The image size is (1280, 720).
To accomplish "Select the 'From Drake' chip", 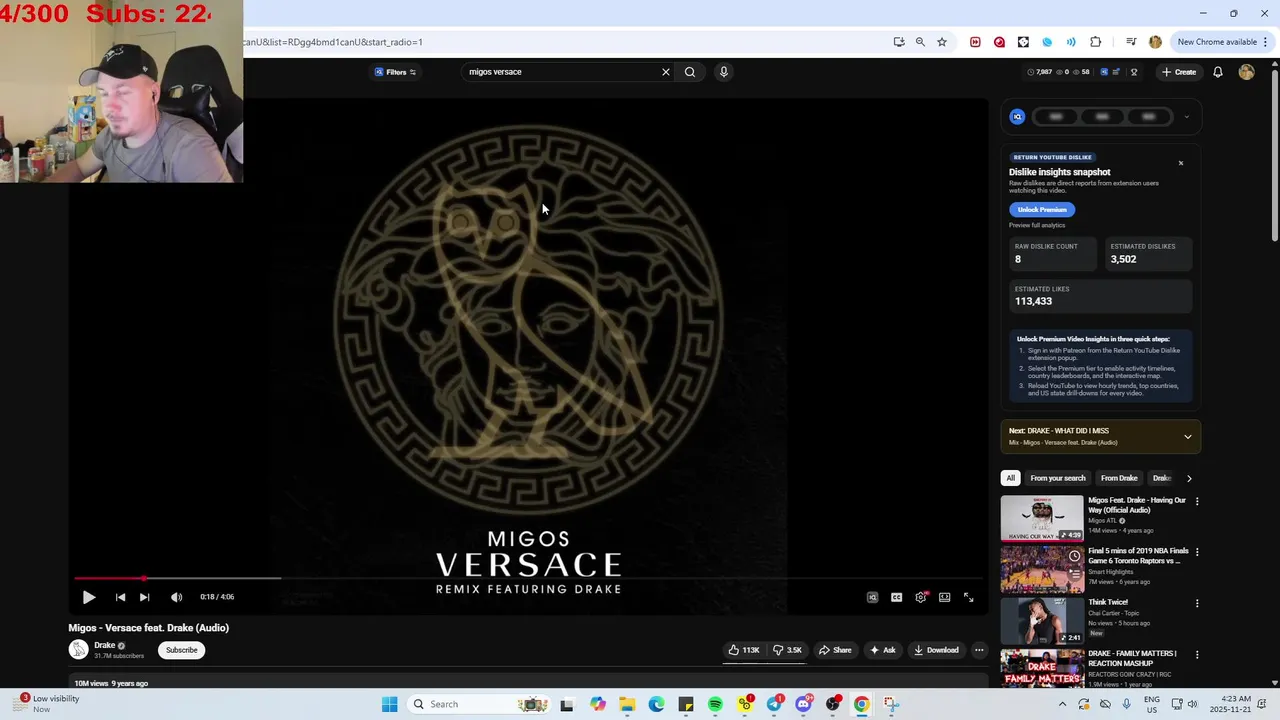I will (x=1119, y=478).
